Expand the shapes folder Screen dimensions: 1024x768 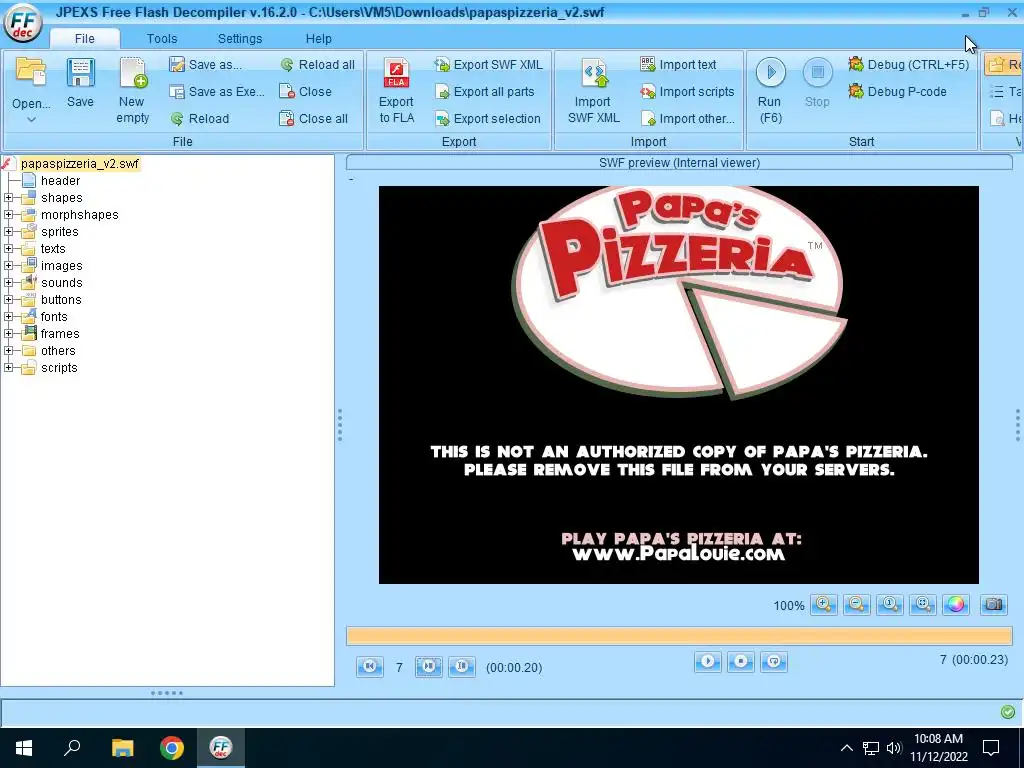8,198
